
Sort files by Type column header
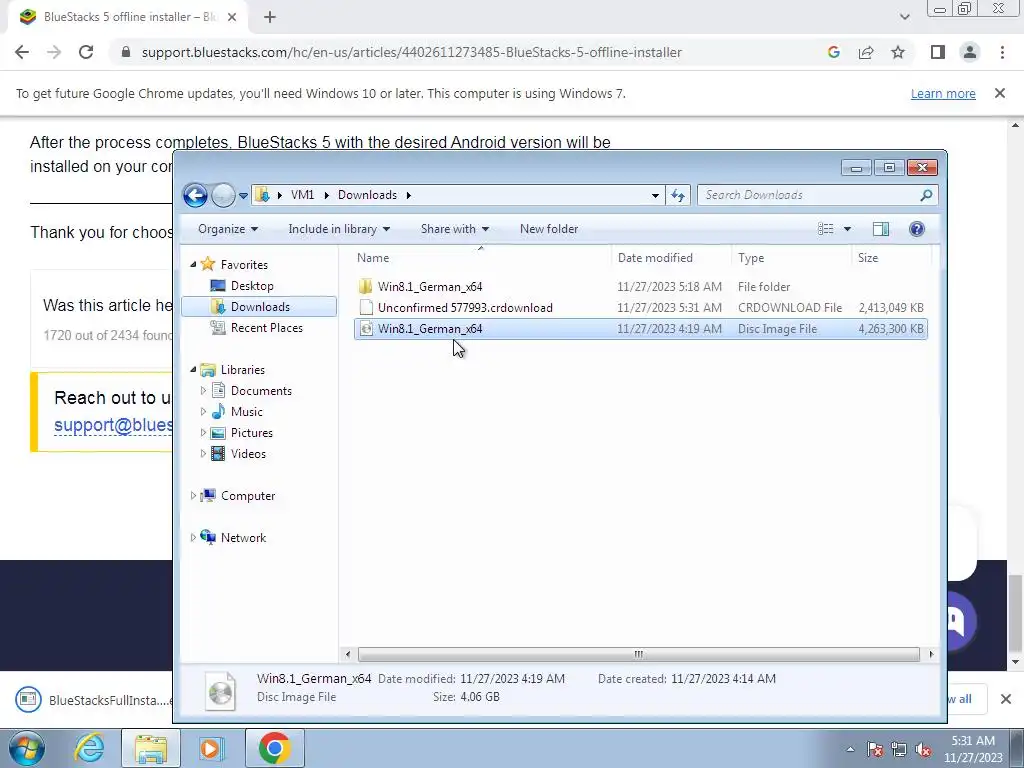pos(792,258)
